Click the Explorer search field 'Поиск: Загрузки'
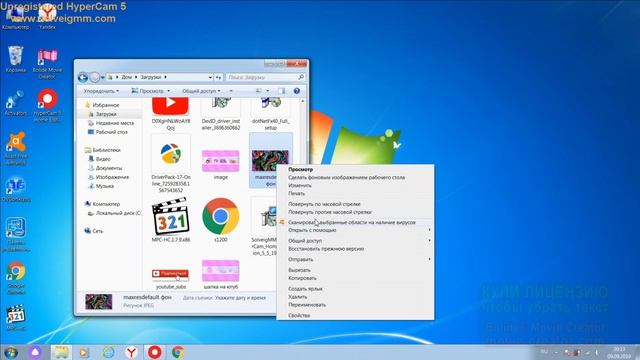The width and height of the screenshot is (640, 360). click(x=265, y=77)
